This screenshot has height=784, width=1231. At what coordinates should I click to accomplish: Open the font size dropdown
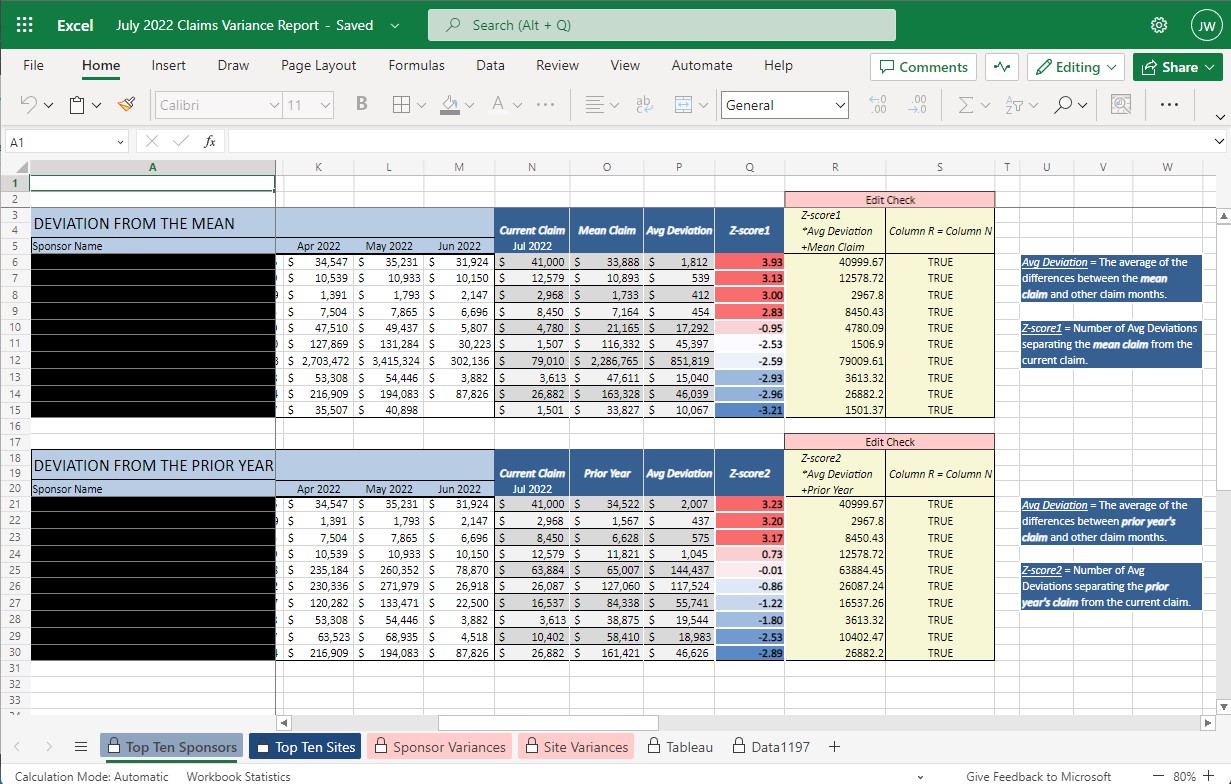click(x=324, y=104)
